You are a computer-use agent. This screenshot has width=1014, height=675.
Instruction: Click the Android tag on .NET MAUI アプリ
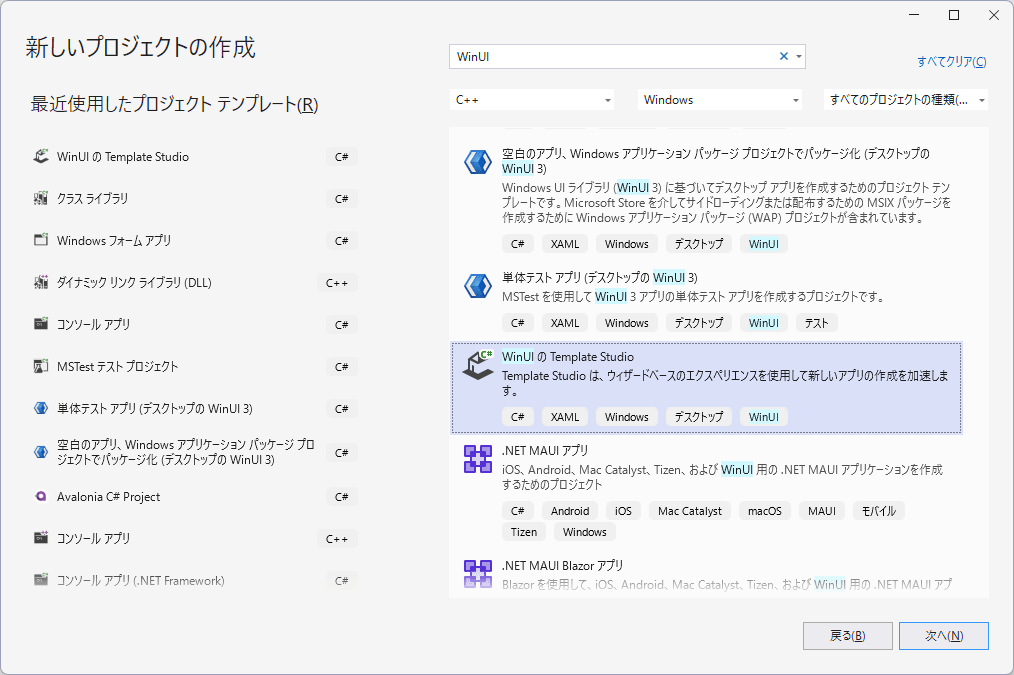coord(570,511)
